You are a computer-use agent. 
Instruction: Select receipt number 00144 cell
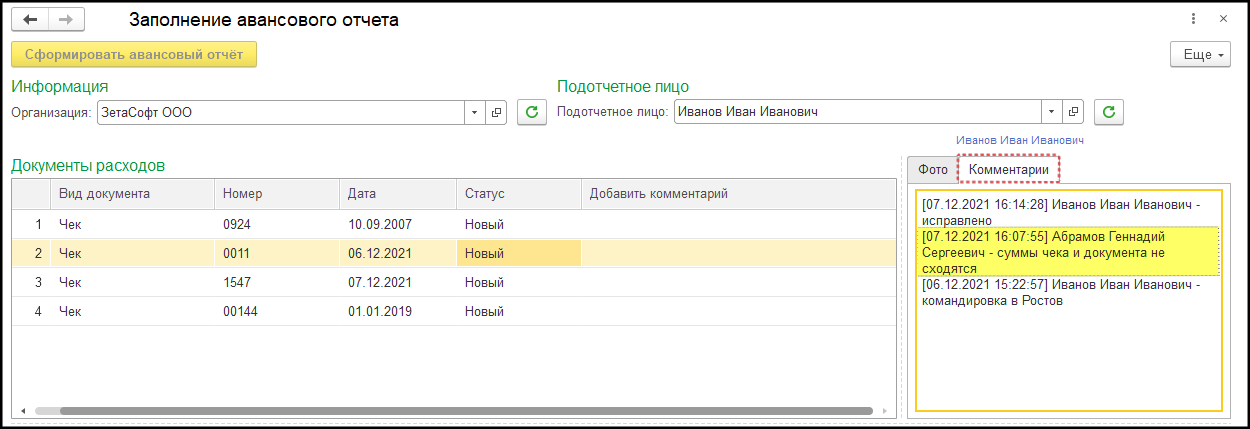pyautogui.click(x=278, y=312)
